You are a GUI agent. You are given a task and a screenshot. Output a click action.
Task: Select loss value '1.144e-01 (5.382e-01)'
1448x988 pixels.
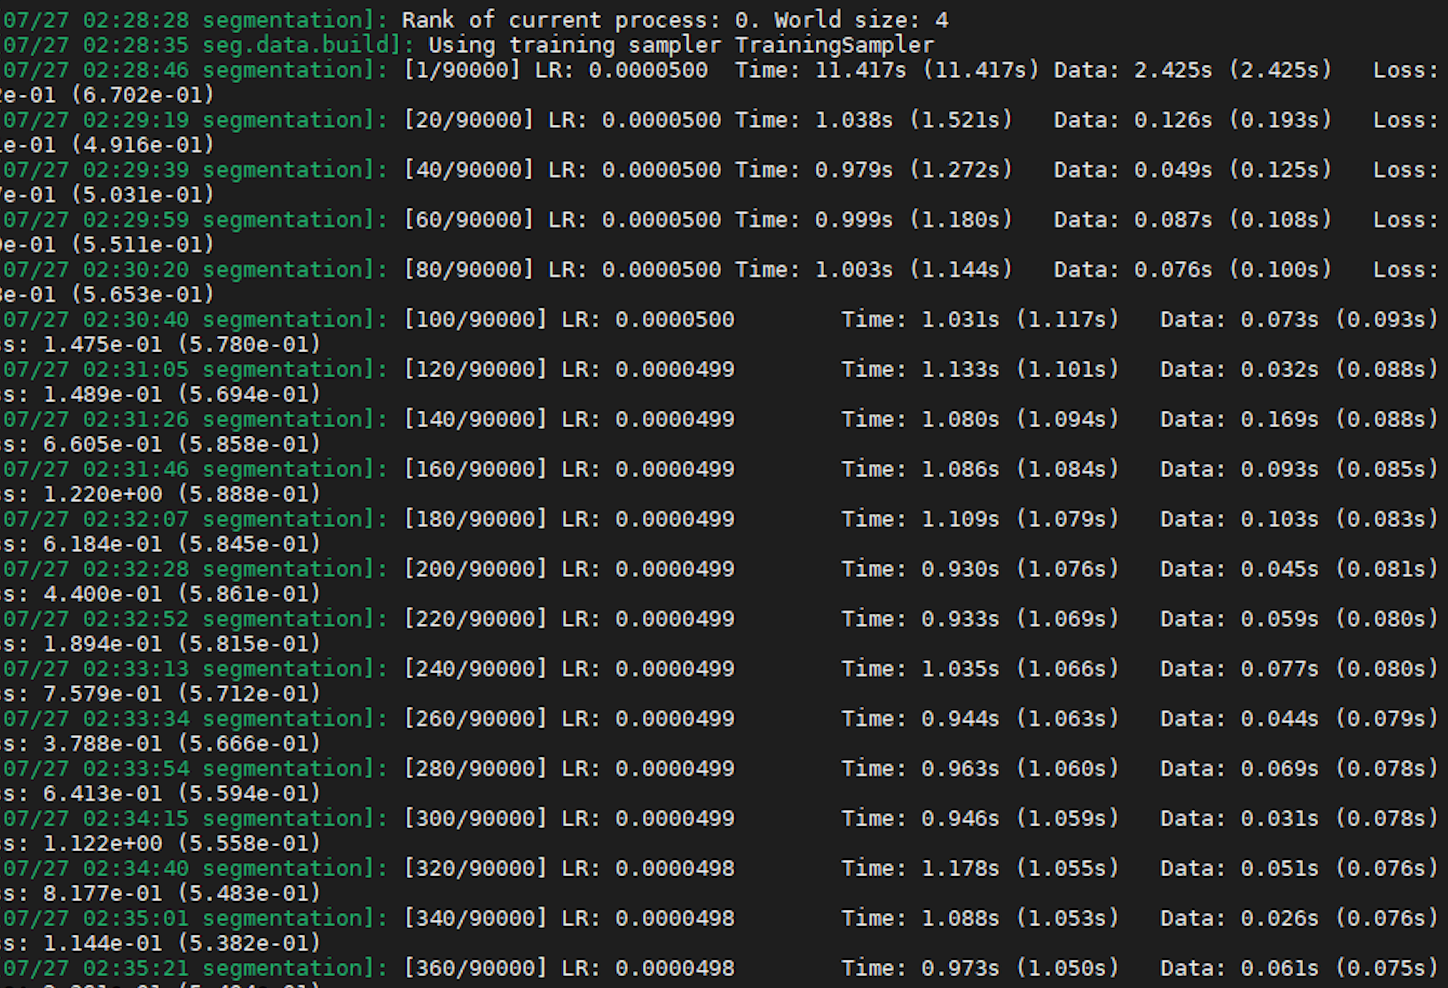click(182, 945)
